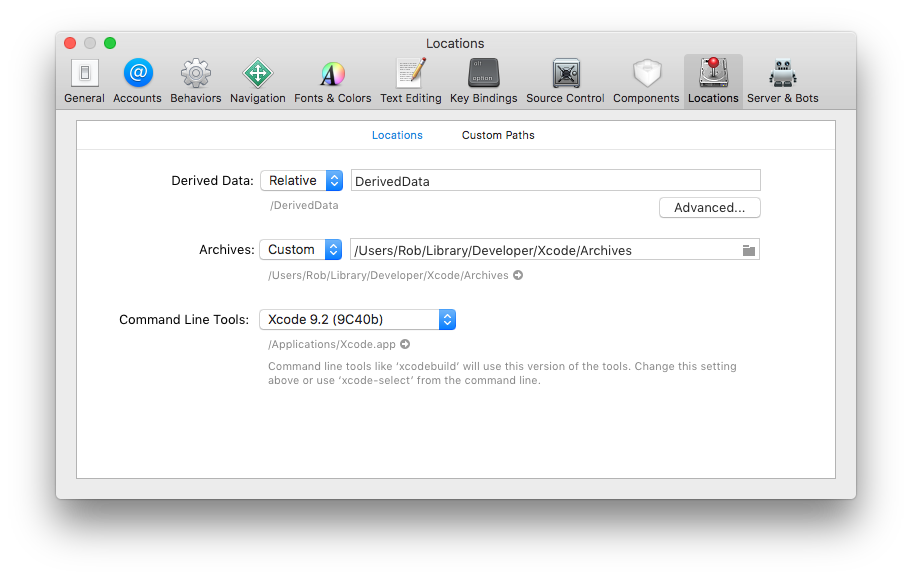Click the Command Line Tools: label

point(184,319)
